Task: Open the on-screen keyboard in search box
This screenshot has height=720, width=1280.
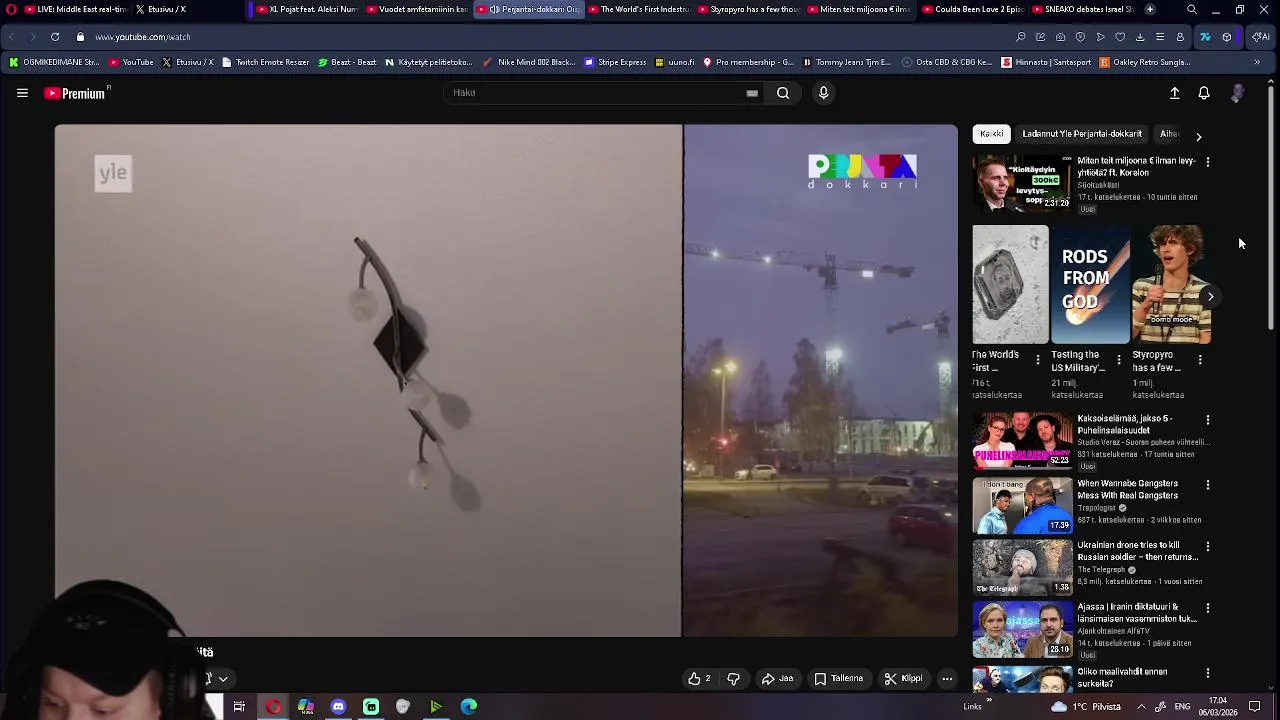Action: pyautogui.click(x=752, y=93)
